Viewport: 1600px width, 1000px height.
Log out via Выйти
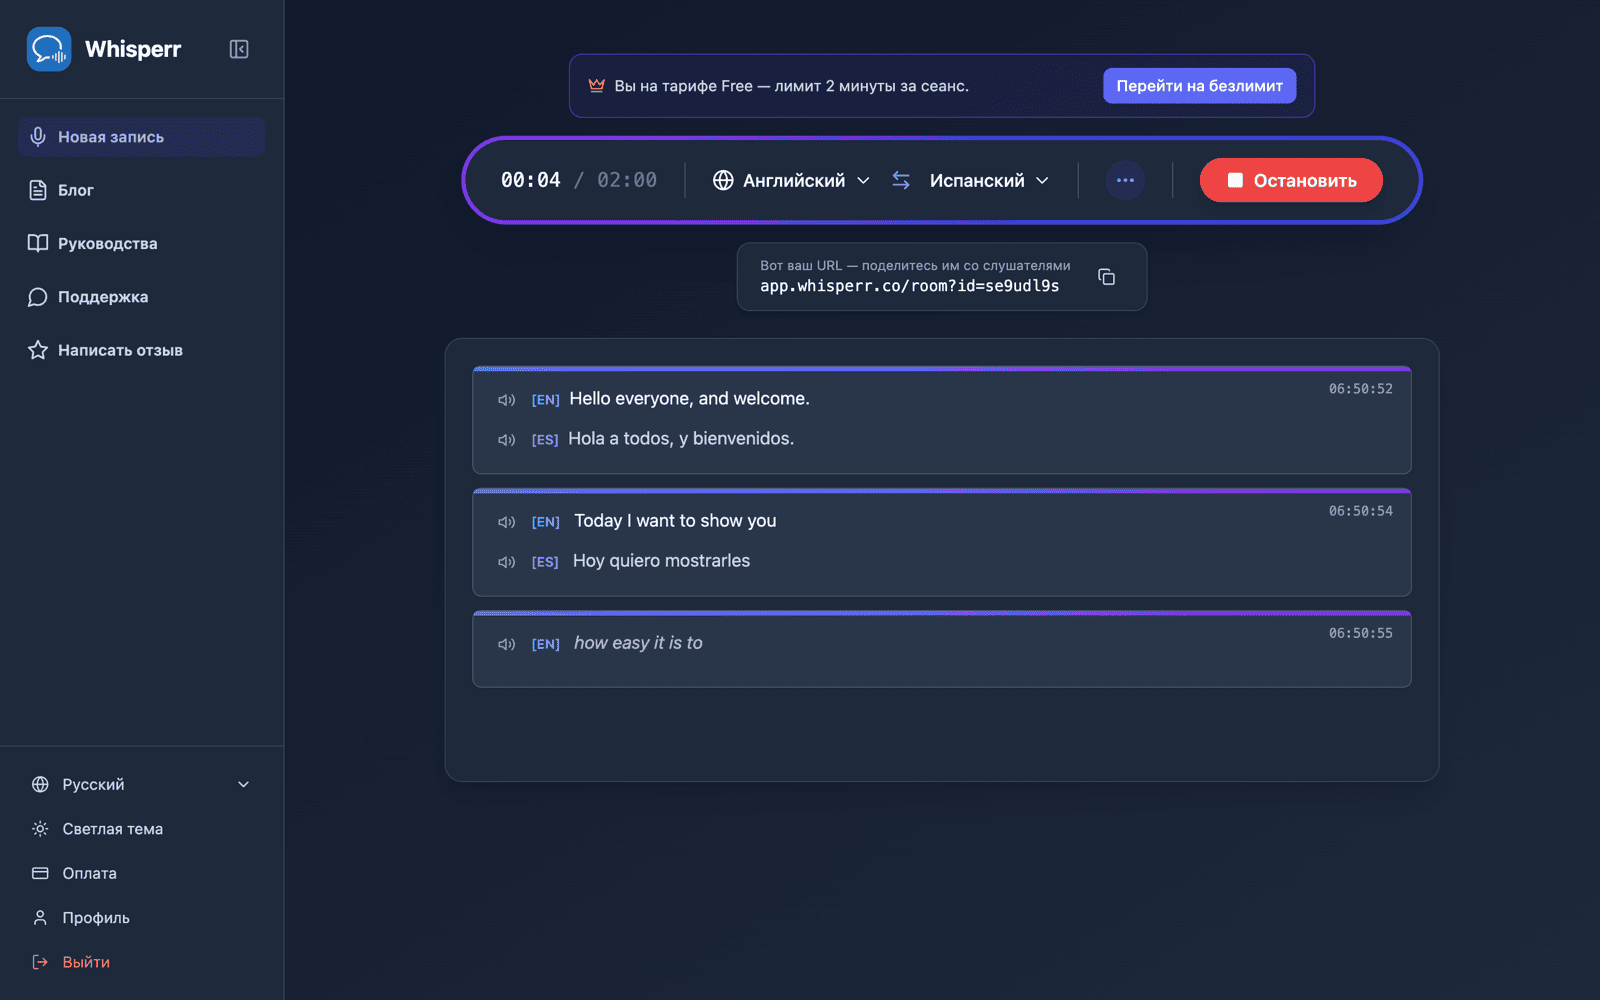(x=141, y=962)
